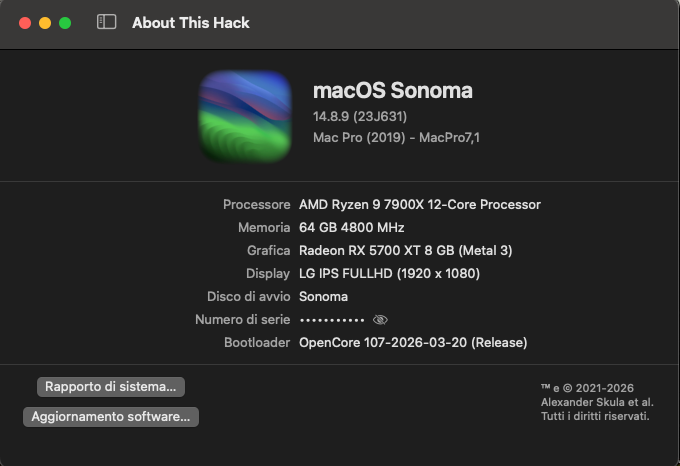680x466 pixels.
Task: Select the macOS Sonoma heading text
Action: pos(393,91)
